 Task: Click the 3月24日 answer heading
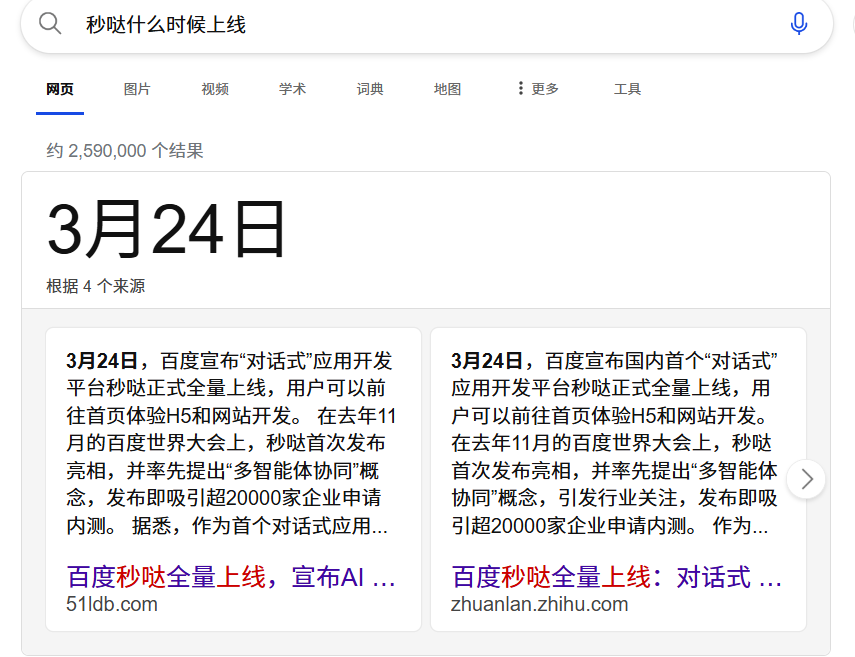pos(166,229)
